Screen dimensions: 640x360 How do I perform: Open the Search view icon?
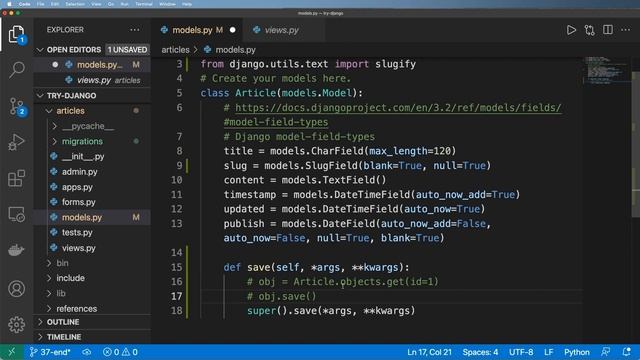16,70
